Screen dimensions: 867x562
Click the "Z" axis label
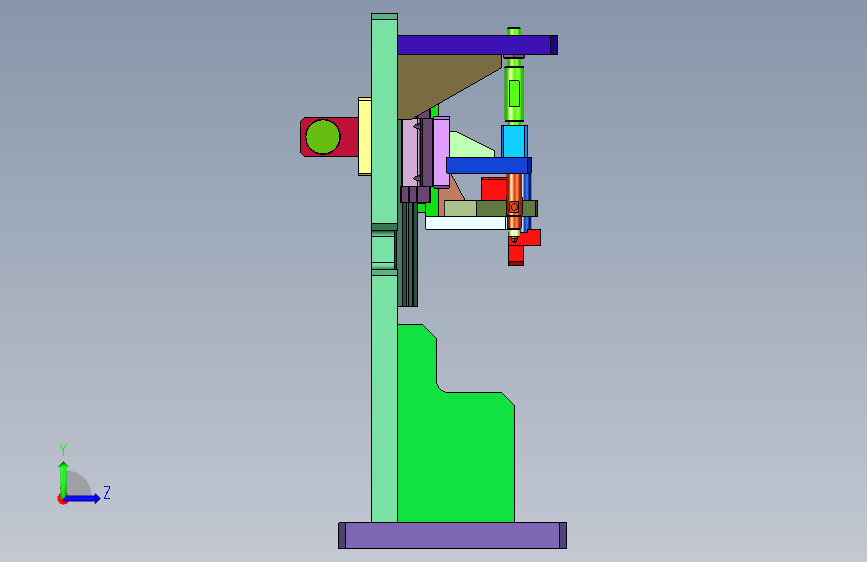[x=107, y=492]
